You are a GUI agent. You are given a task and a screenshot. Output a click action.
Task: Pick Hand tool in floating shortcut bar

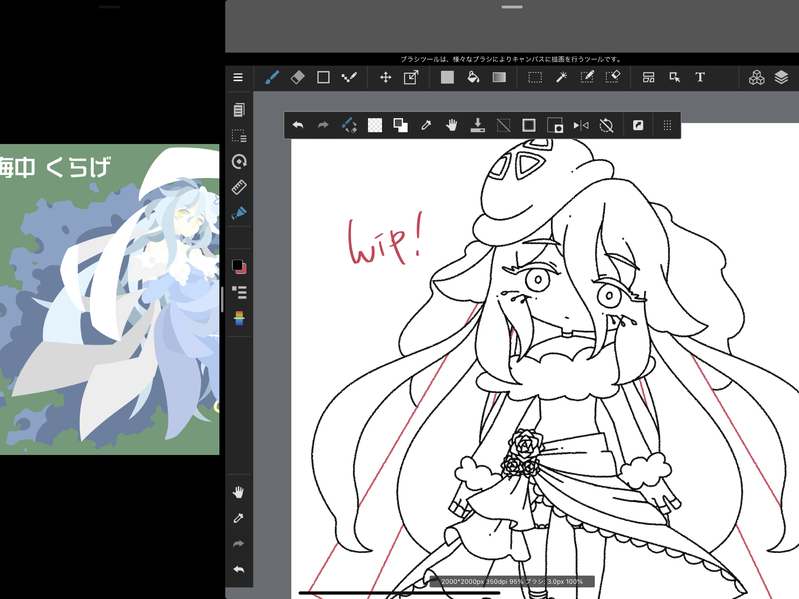(451, 125)
